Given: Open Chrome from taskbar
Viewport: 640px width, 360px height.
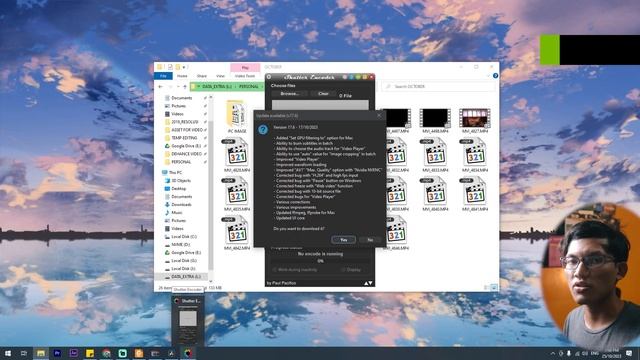Looking at the screenshot, I should pyautogui.click(x=106, y=353).
